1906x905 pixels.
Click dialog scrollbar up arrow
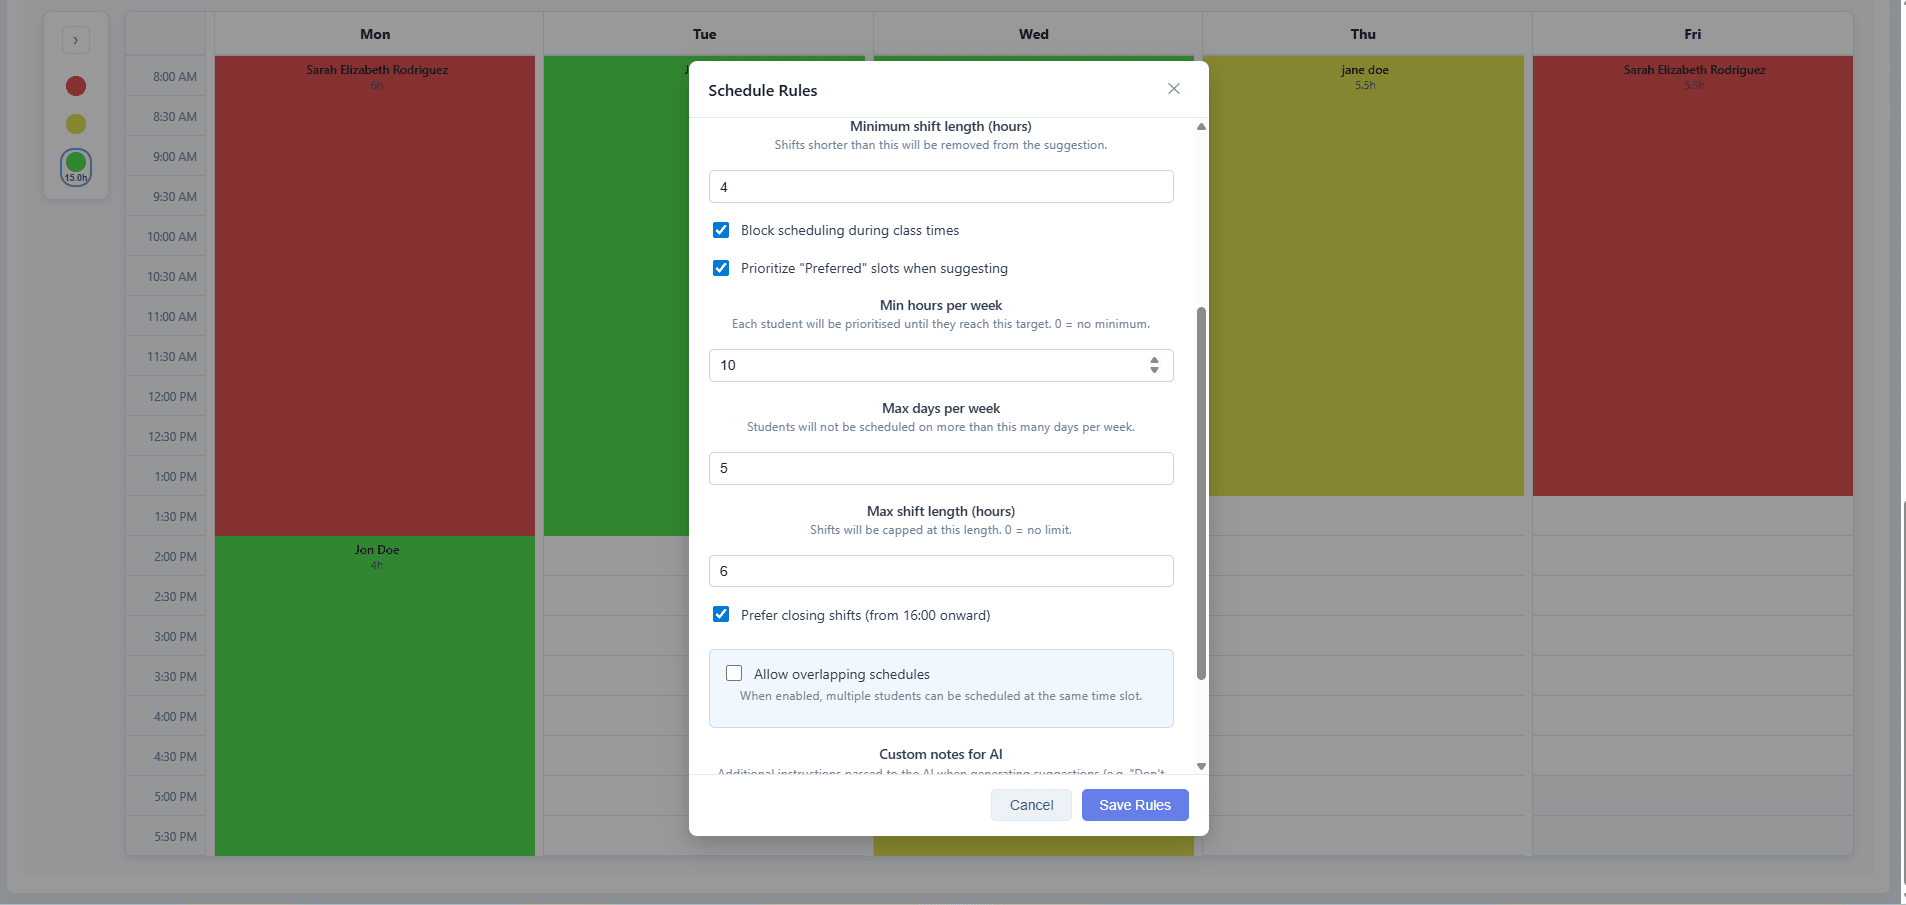(1201, 127)
